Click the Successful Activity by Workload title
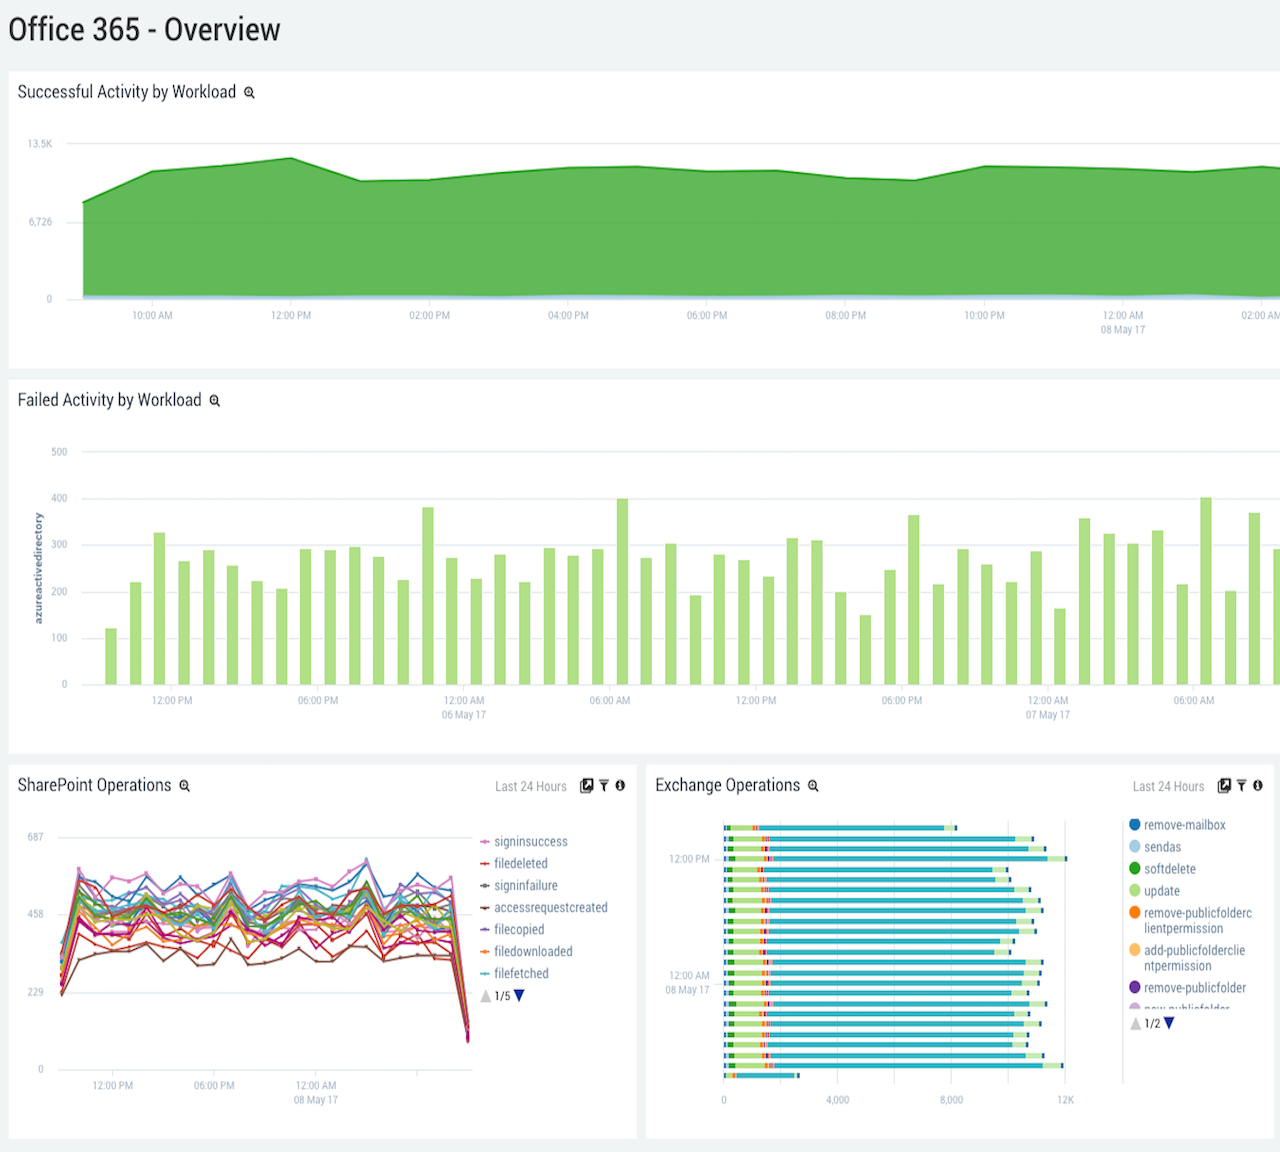1280x1152 pixels. click(127, 92)
